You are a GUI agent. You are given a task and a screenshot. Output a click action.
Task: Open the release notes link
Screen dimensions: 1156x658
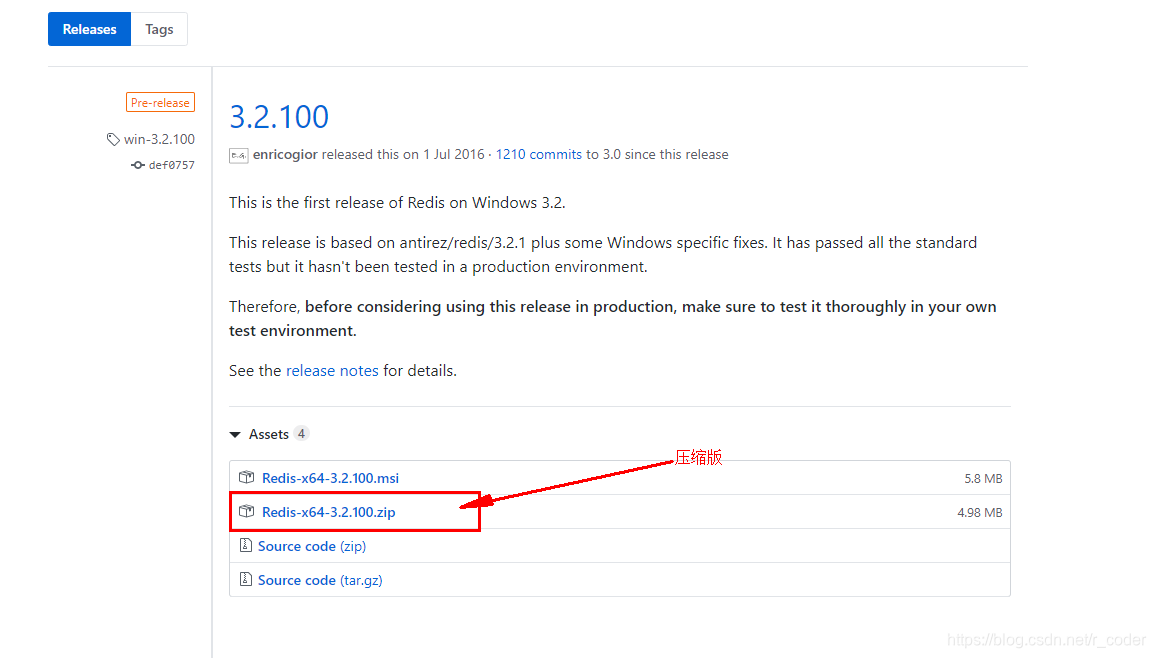click(332, 371)
